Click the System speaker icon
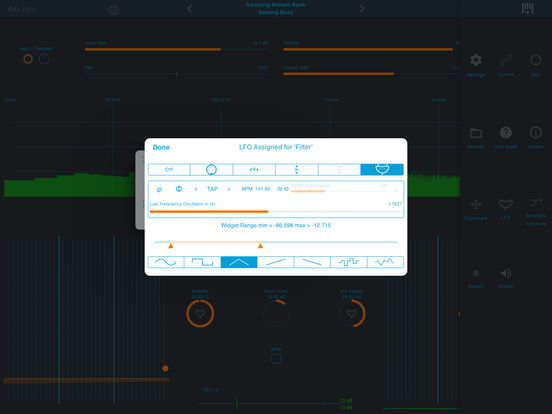The height and width of the screenshot is (414, 552). coord(506,274)
